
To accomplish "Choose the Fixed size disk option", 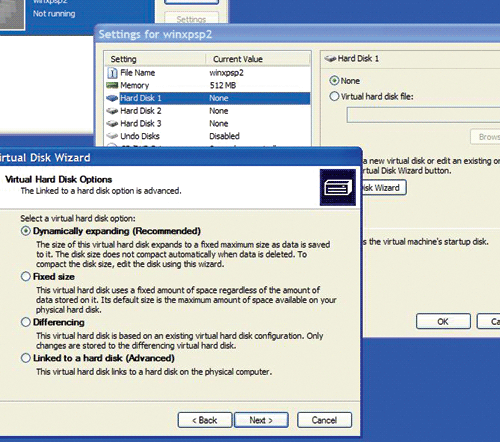I will point(26,277).
